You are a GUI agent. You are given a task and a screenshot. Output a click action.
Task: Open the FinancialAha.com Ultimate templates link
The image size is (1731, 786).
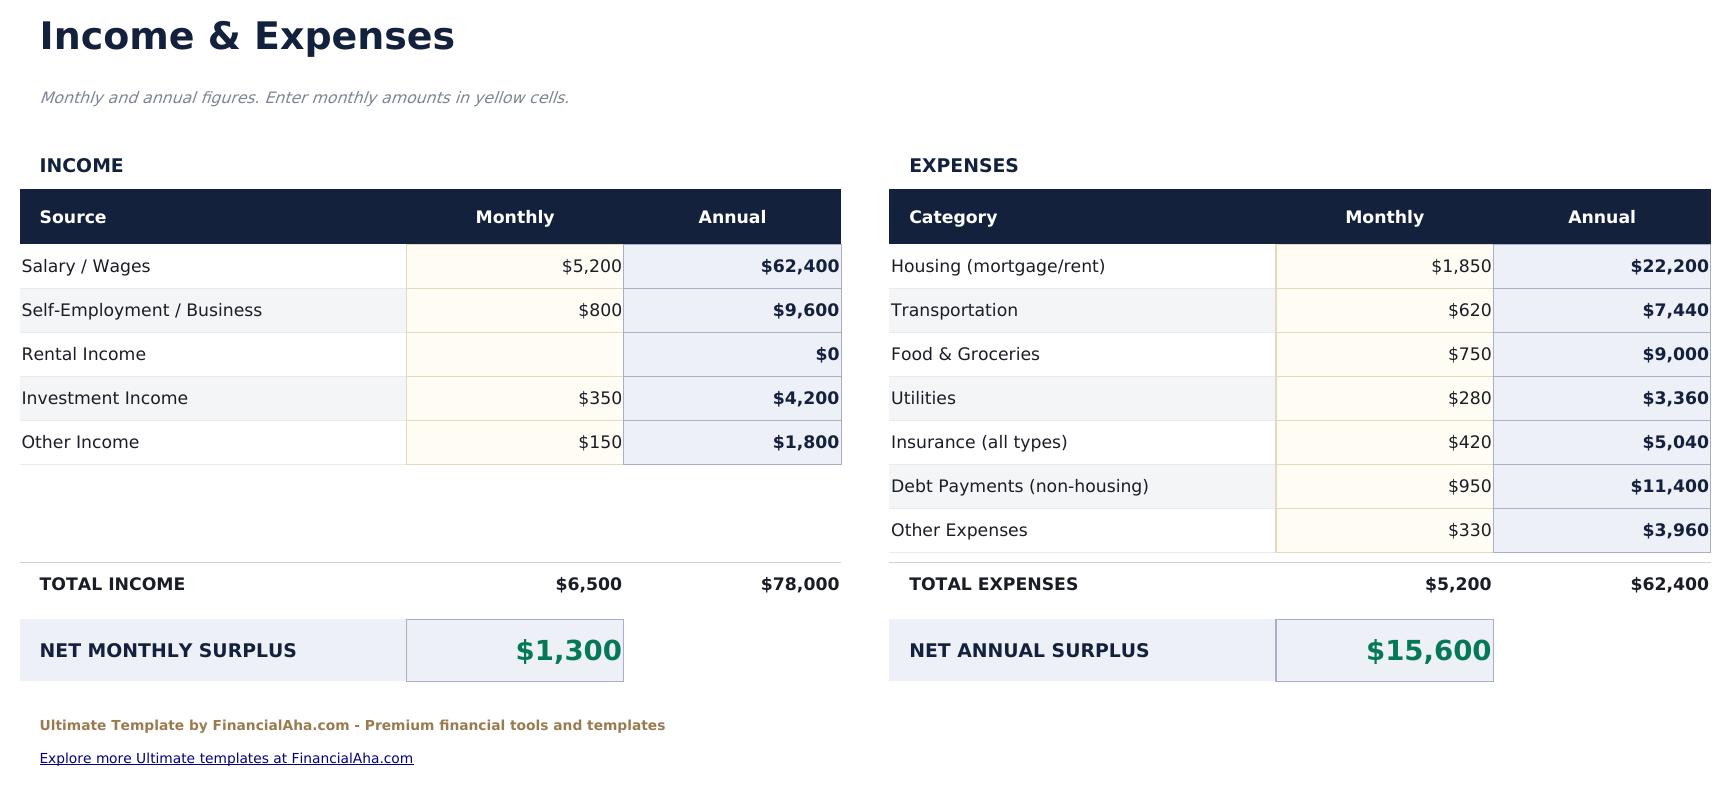[226, 758]
